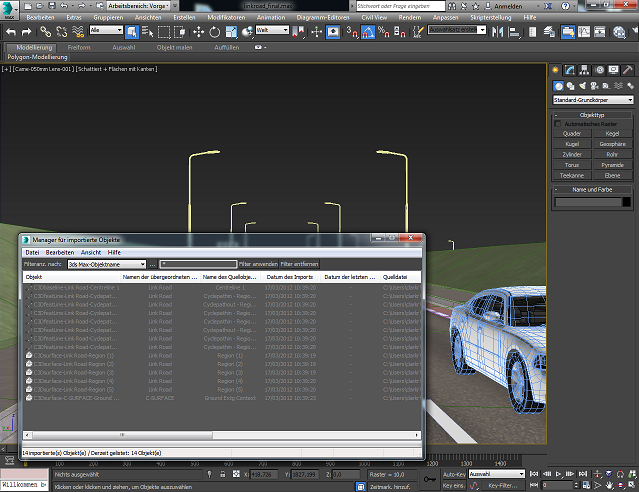Image resolution: width=639 pixels, height=492 pixels.
Task: Open the 3ds Max-Objektname filter dropdown
Action: click(107, 264)
